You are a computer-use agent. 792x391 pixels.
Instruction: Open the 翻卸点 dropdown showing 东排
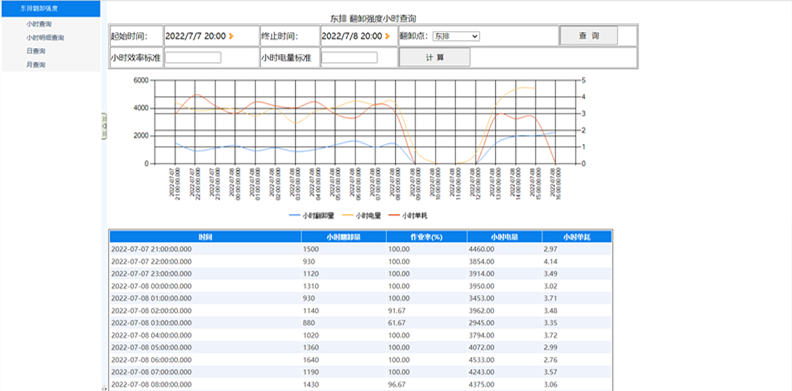pos(457,36)
